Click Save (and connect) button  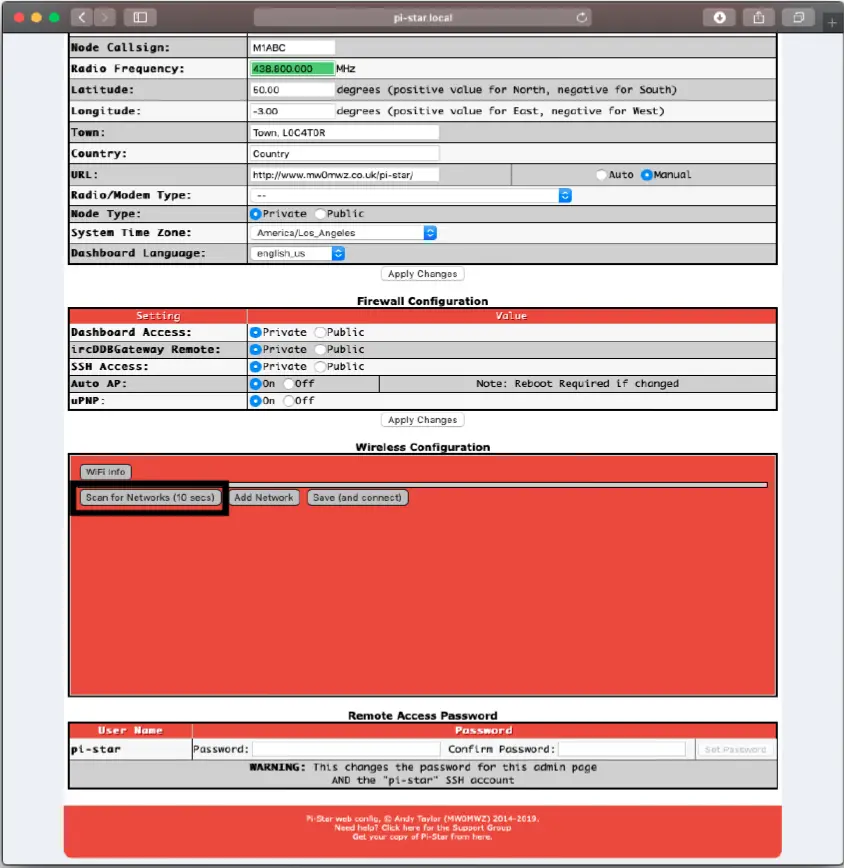pos(358,498)
